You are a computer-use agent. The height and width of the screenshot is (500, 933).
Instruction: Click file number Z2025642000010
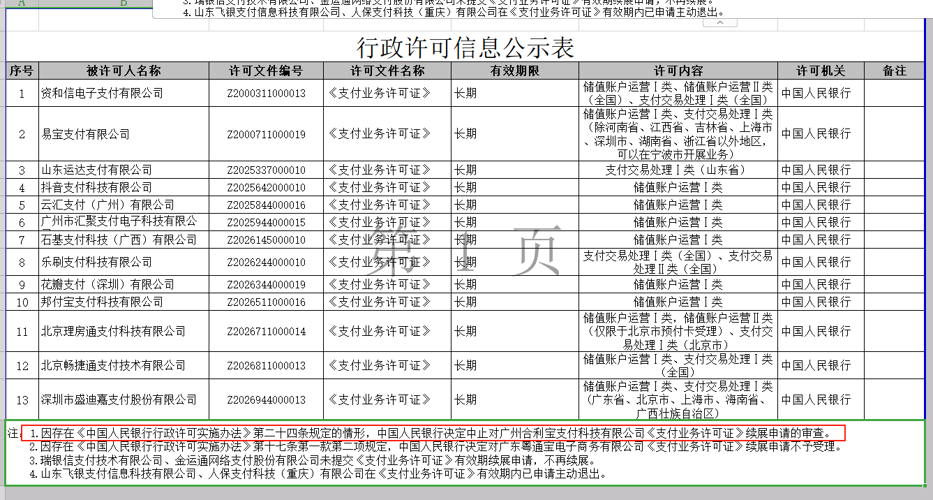(x=266, y=188)
